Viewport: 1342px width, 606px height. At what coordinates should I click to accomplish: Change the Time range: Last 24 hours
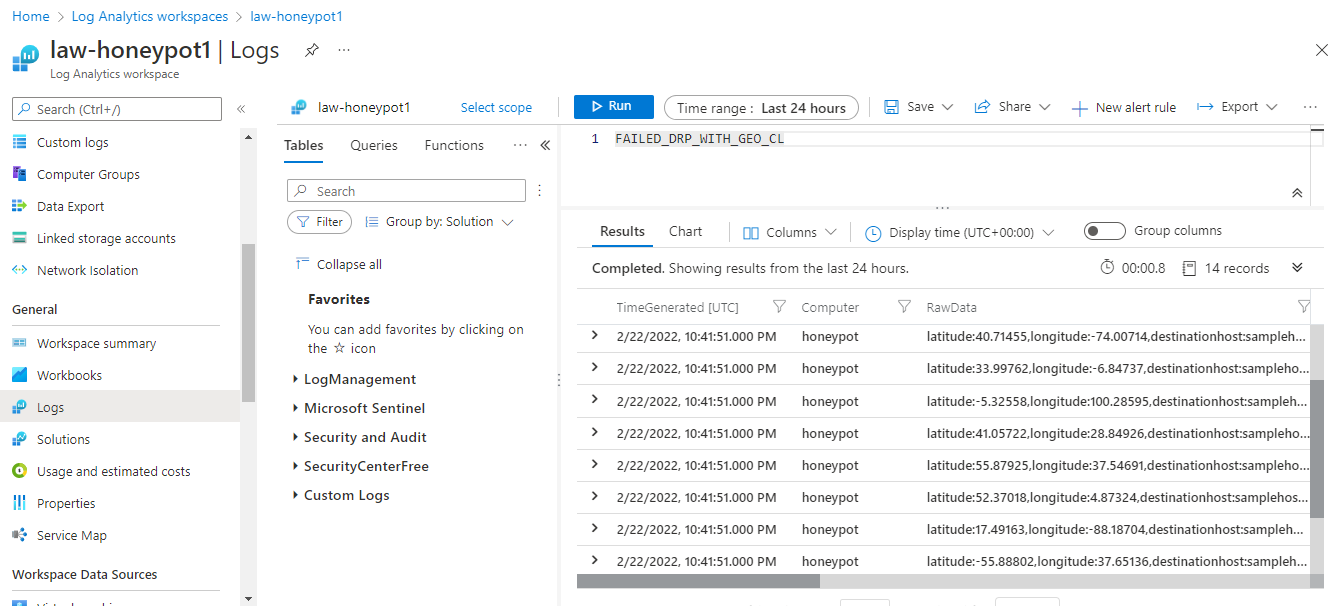(761, 108)
